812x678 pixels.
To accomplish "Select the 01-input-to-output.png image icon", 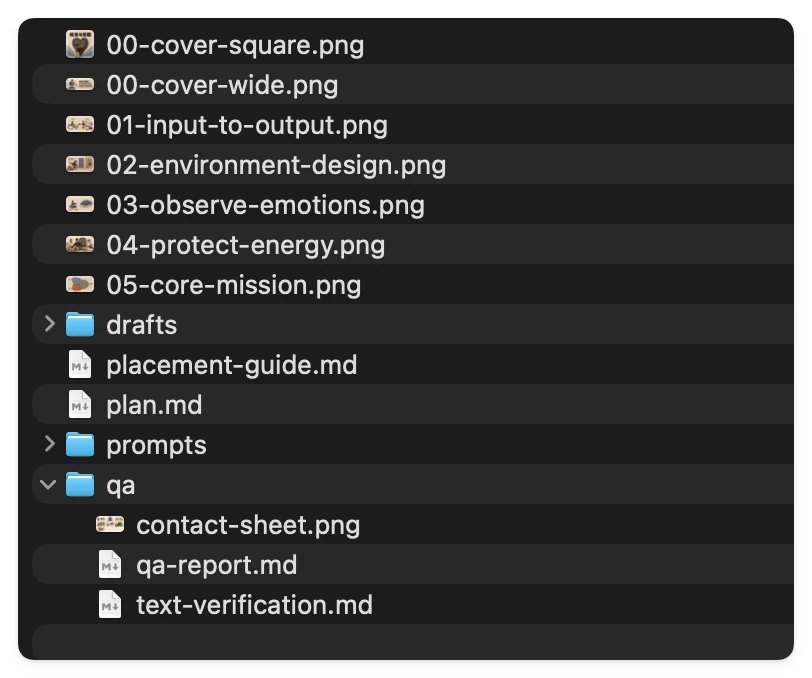I will [80, 124].
